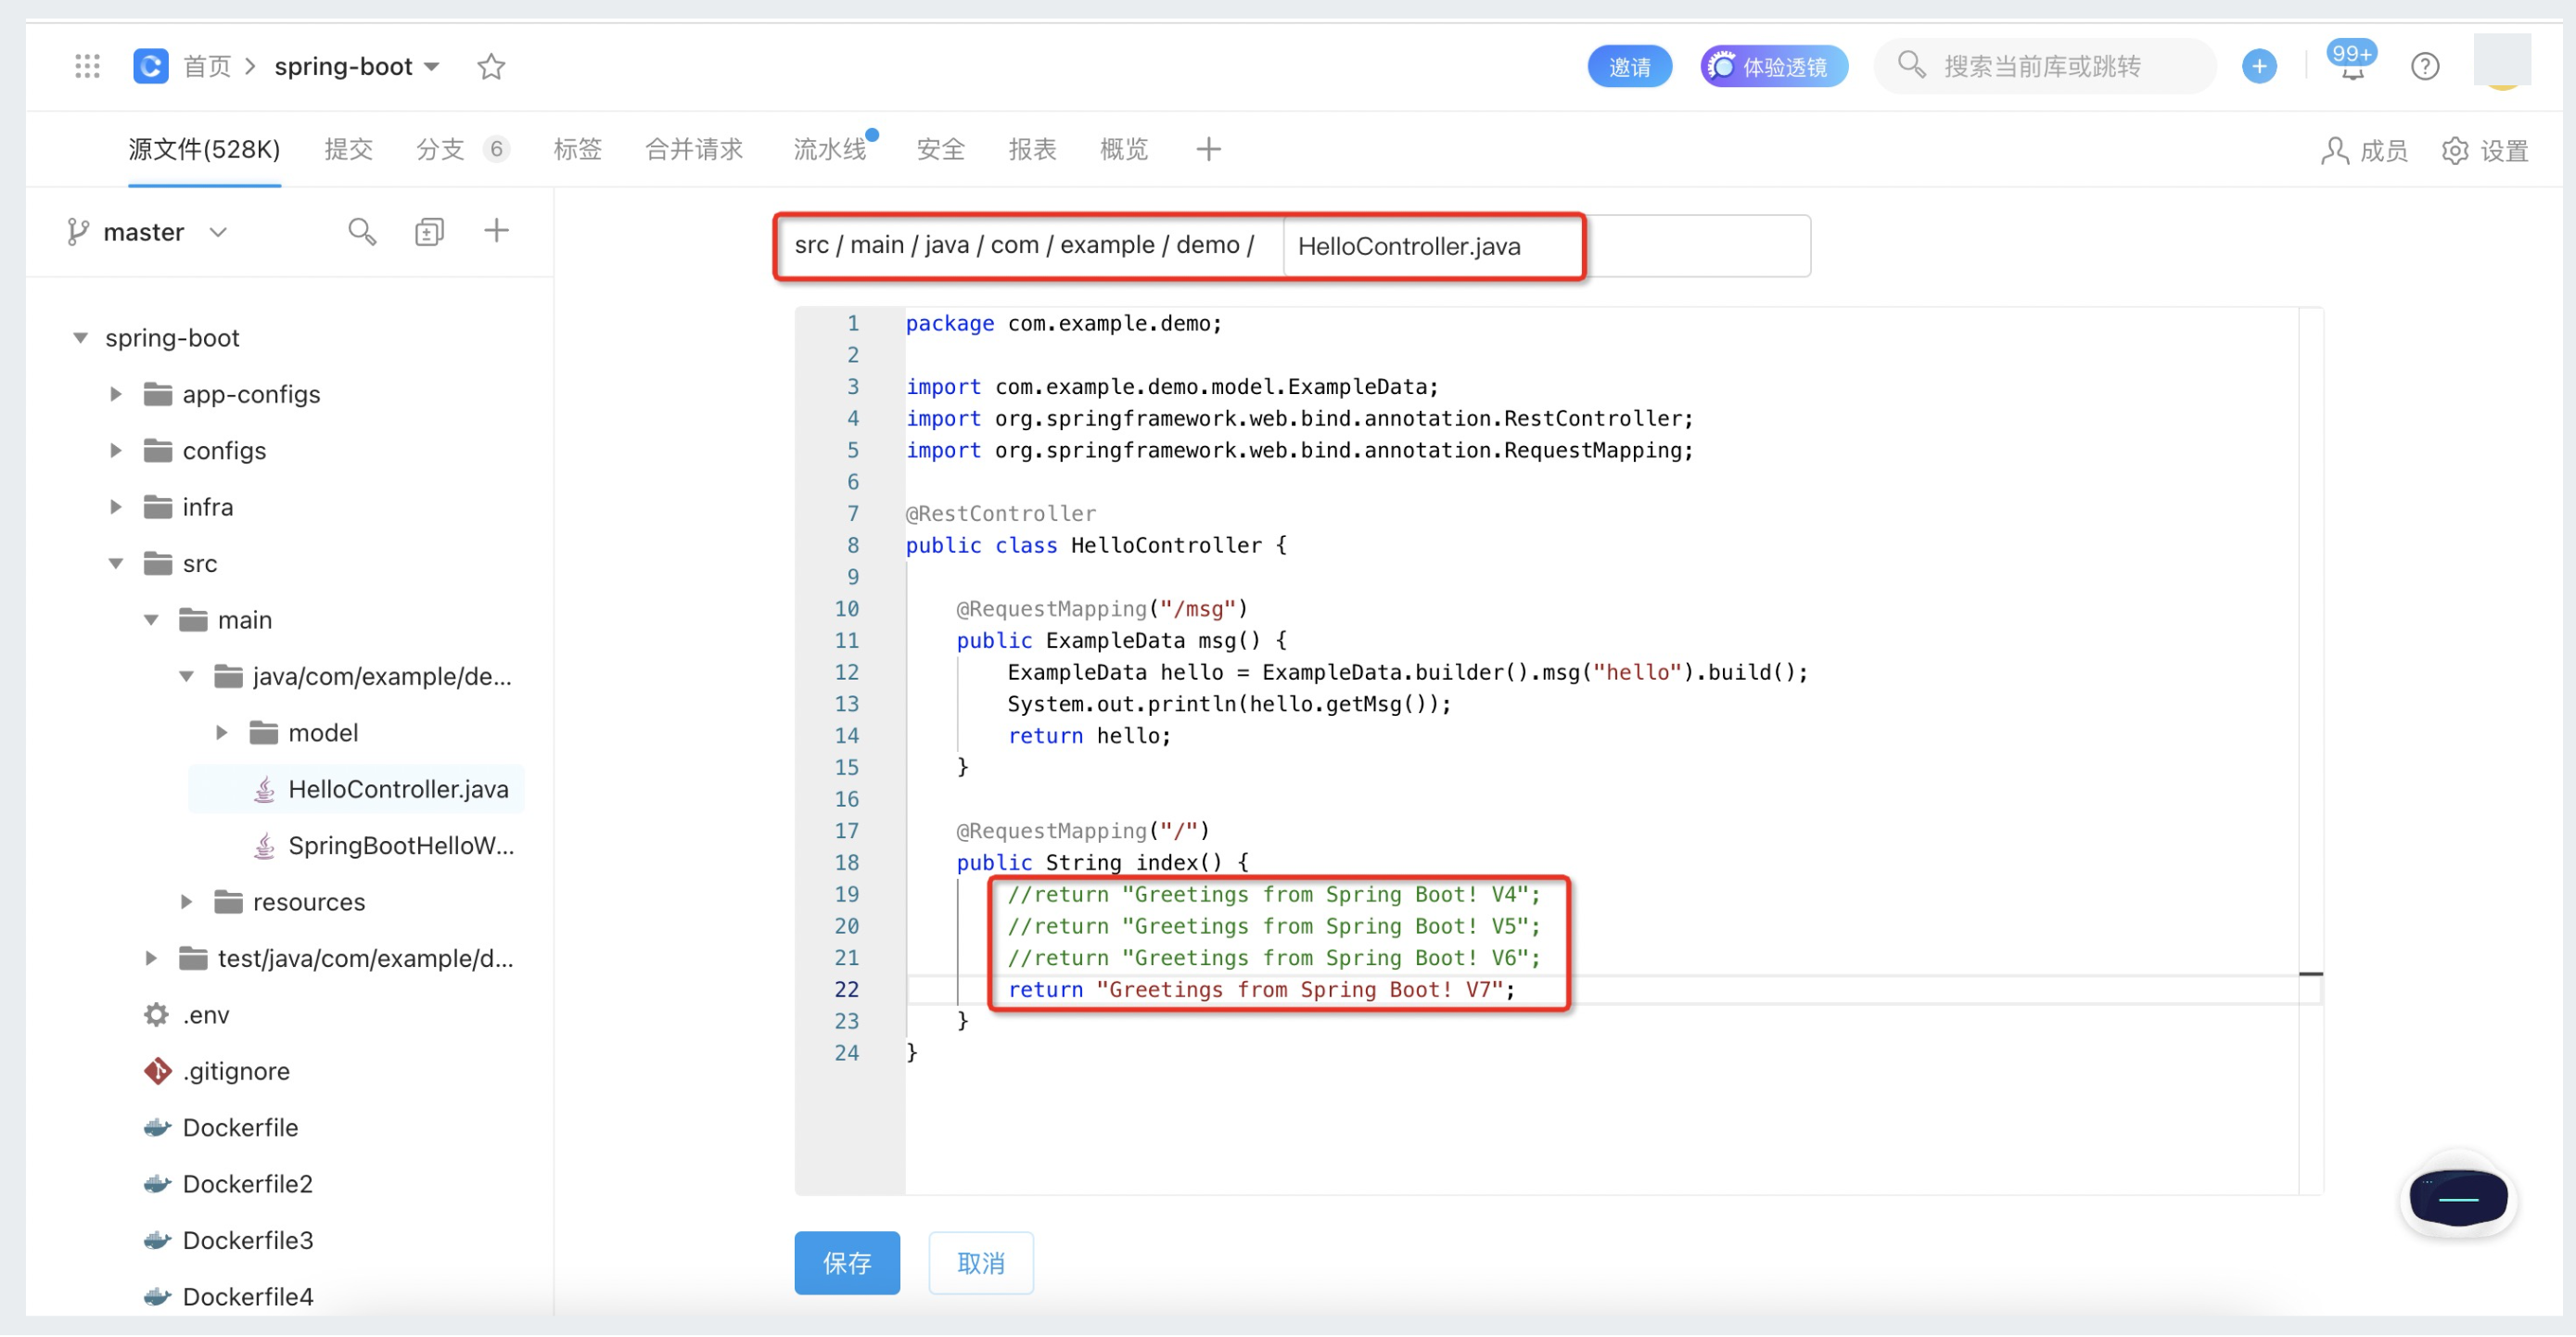Focus the 搜索当前库或跳转 search field
The image size is (2576, 1337).
2044,66
